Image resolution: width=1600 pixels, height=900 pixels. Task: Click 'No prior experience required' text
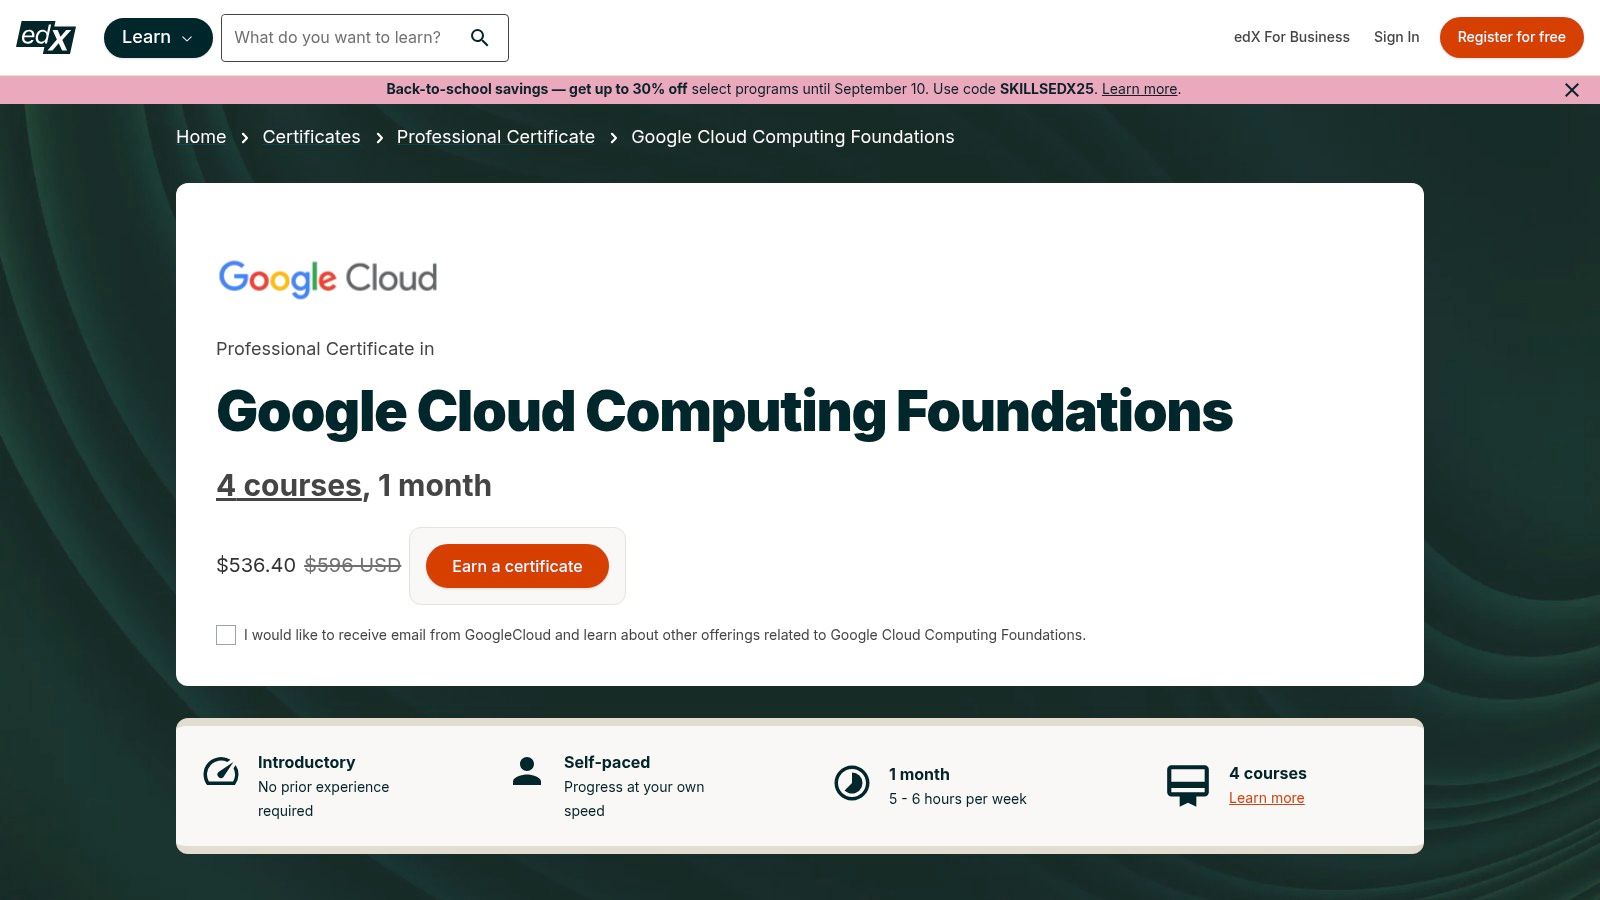(x=323, y=799)
